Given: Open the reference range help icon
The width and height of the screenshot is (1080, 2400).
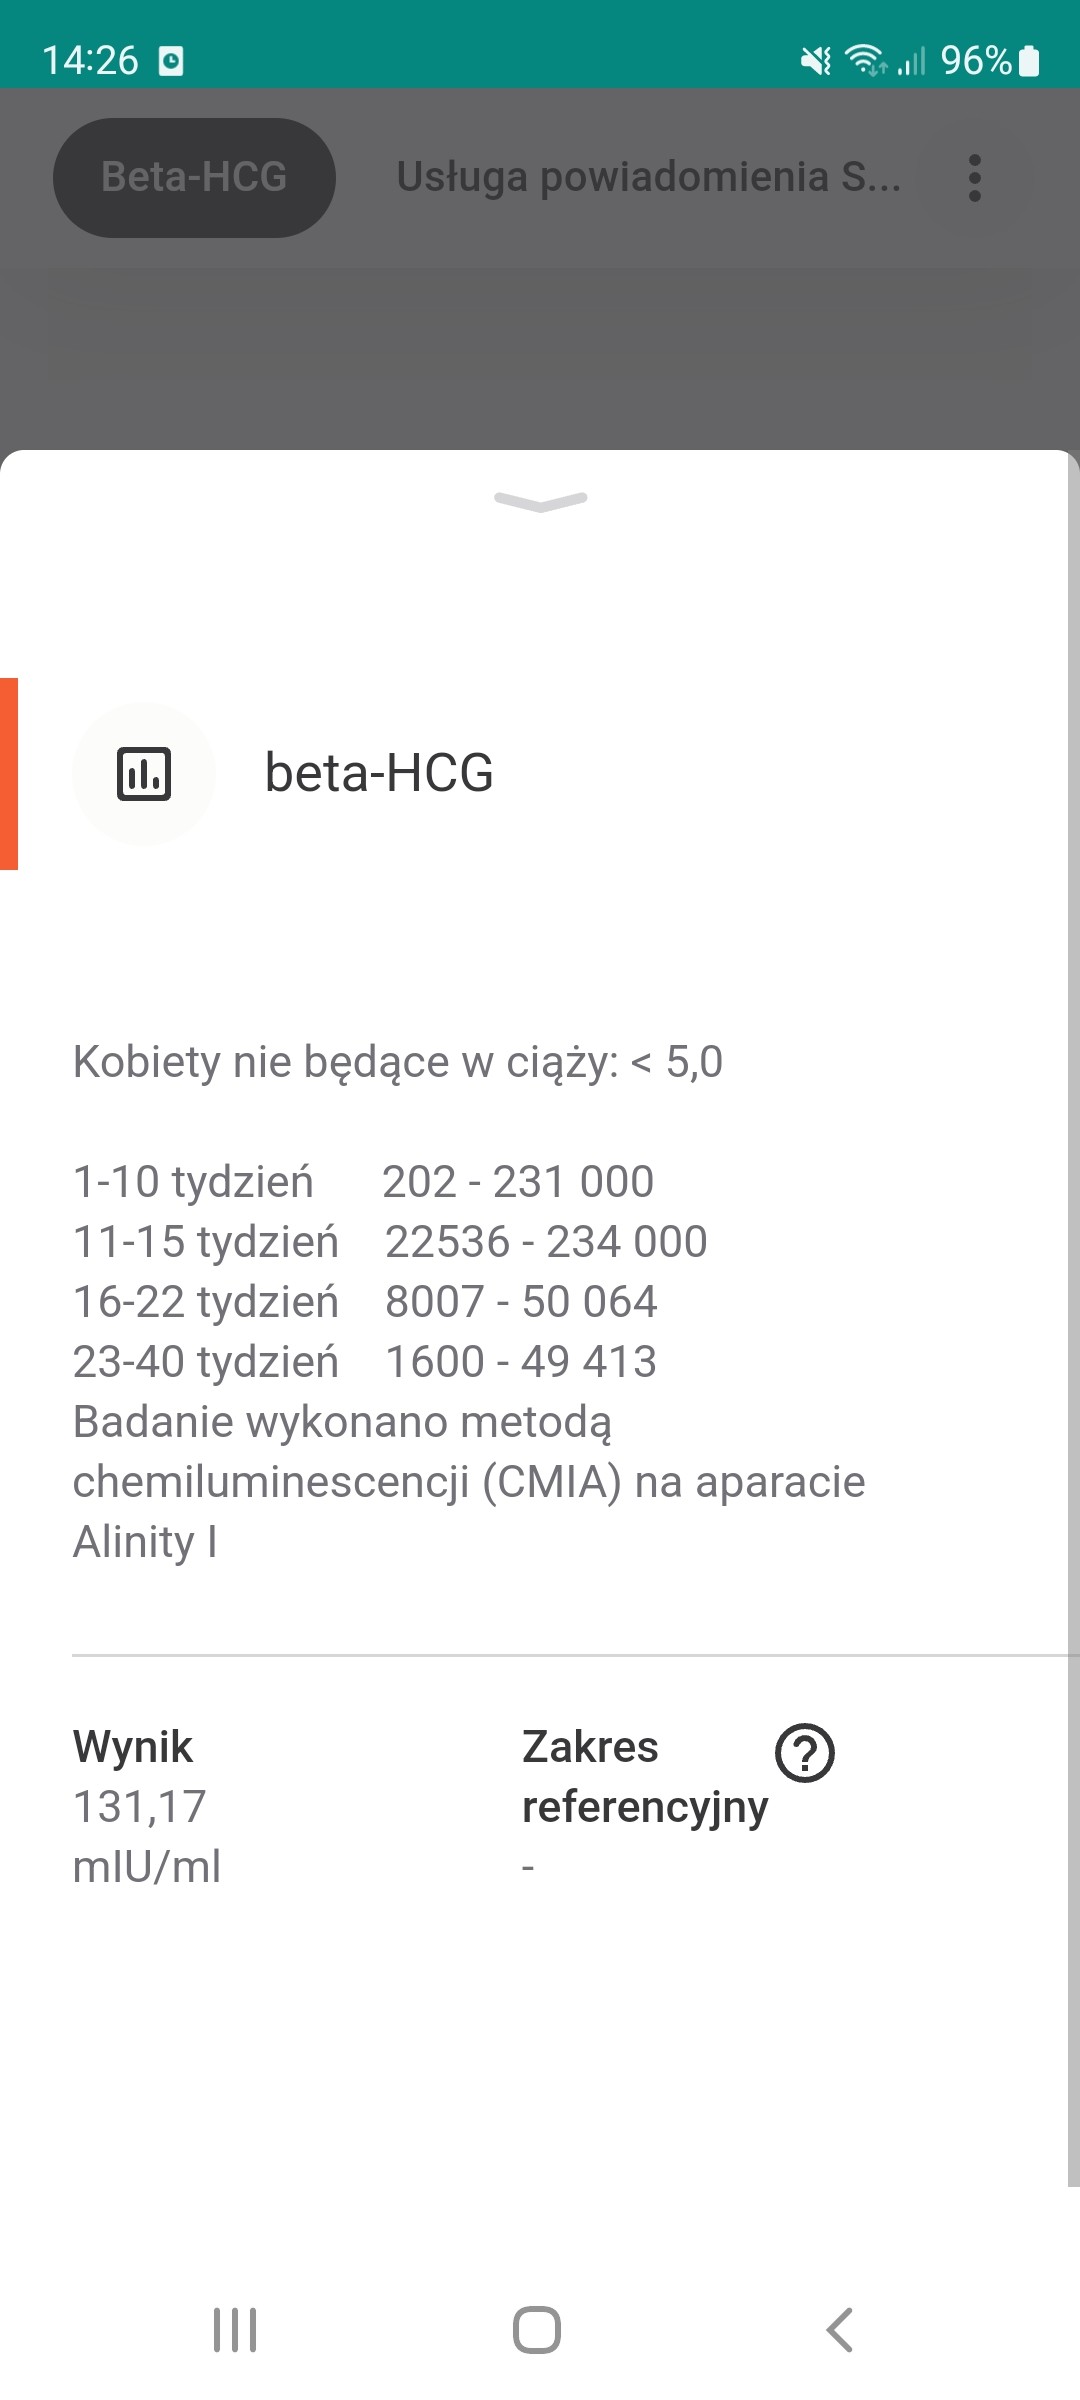Looking at the screenshot, I should [x=805, y=1753].
